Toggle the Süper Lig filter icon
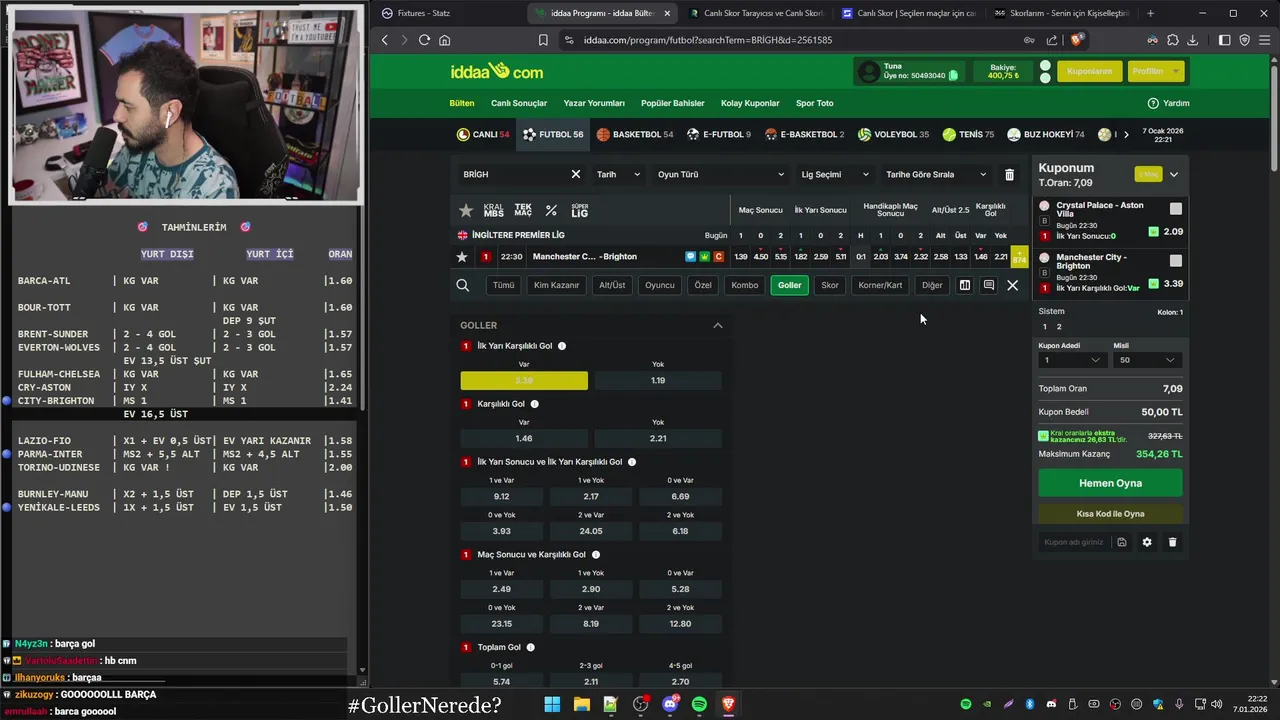 580,210
